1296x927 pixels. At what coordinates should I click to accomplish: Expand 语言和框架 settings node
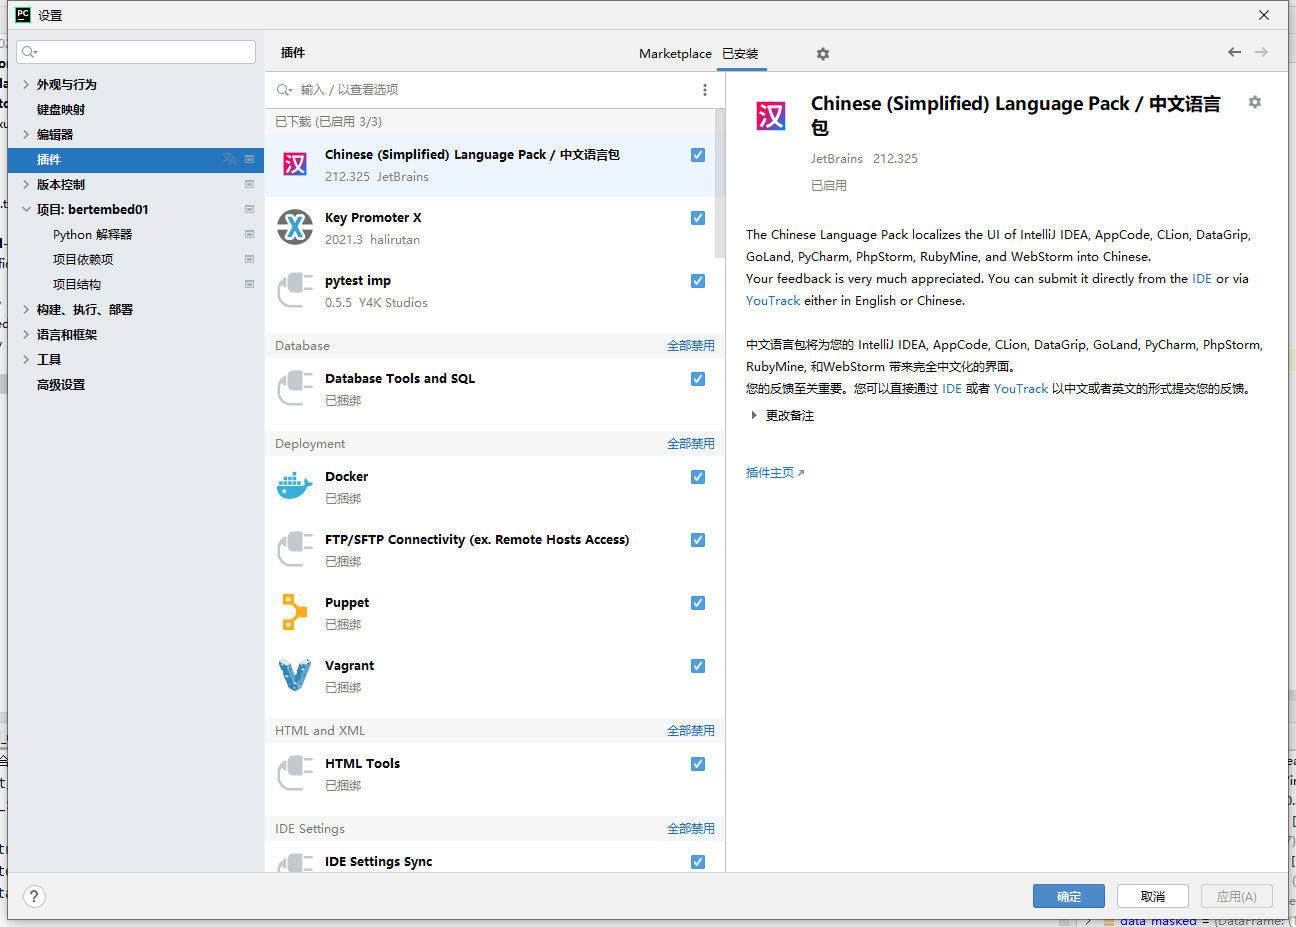(26, 334)
